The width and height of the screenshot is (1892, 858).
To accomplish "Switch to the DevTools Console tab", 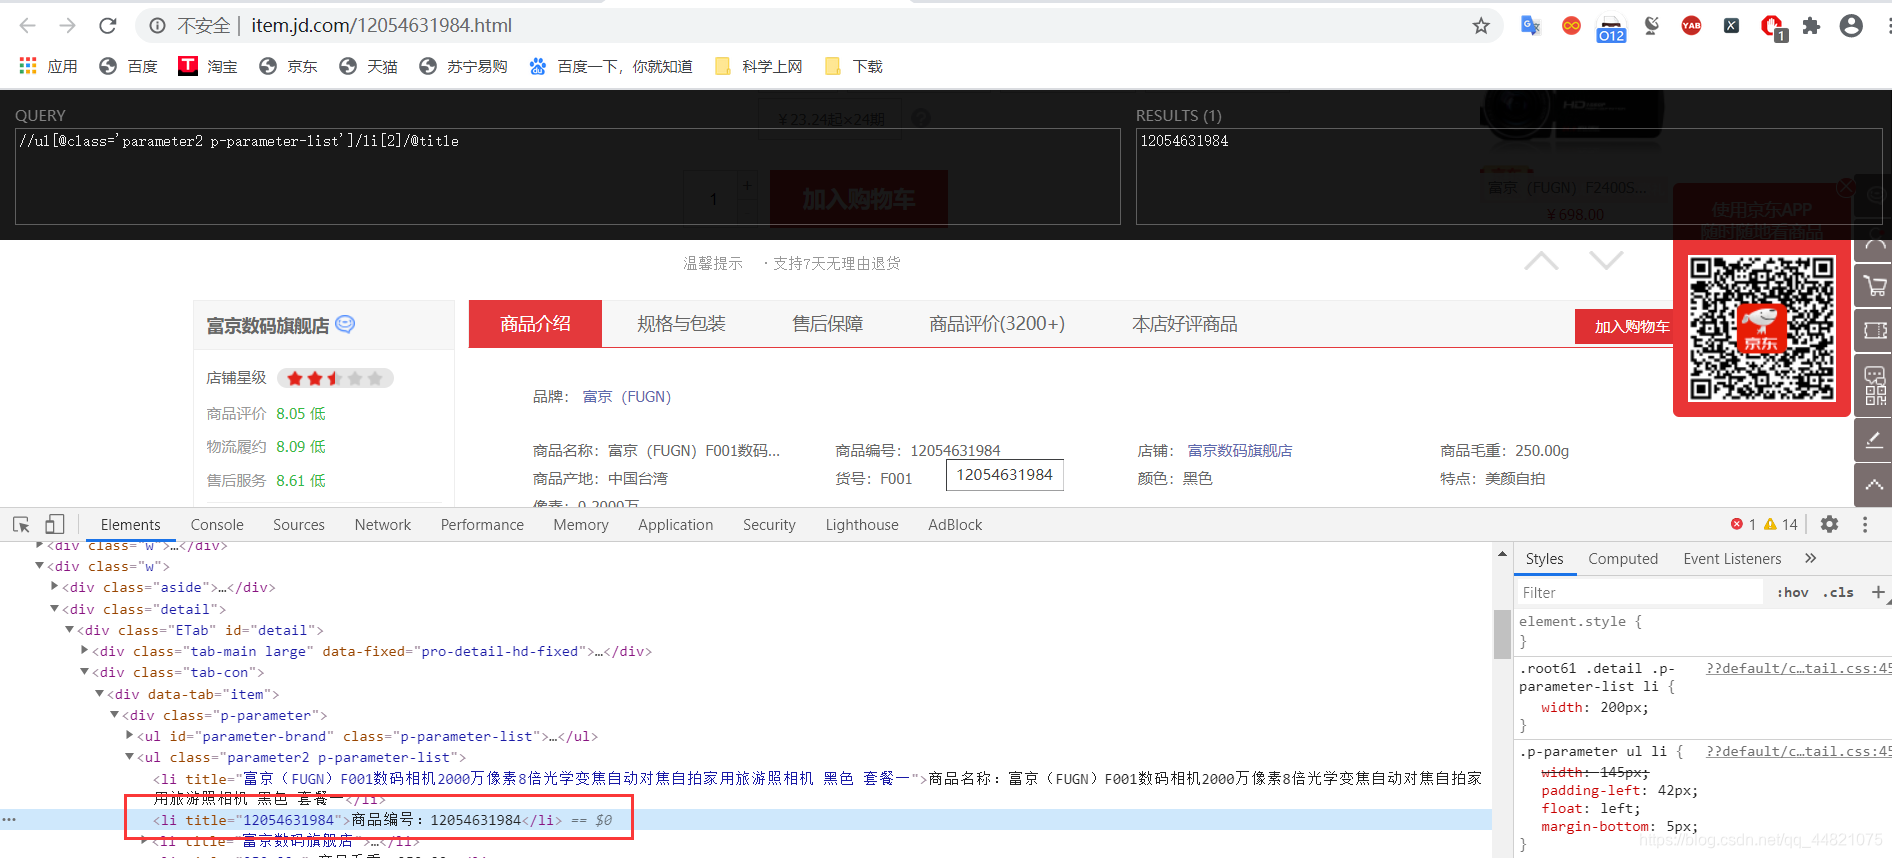I will [217, 524].
